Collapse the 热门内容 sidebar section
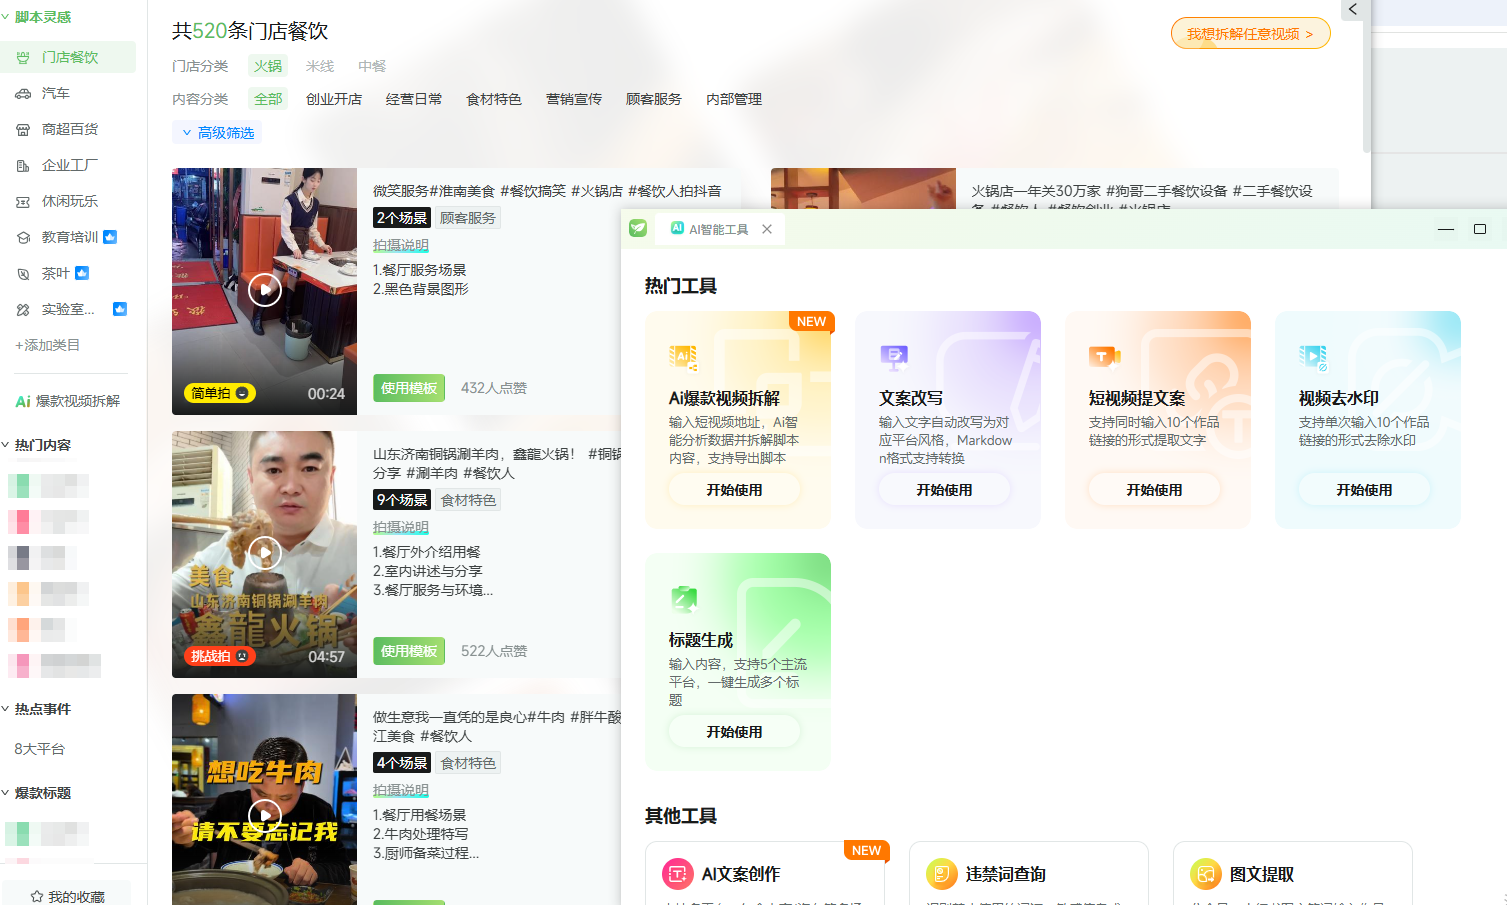The image size is (1507, 905). coord(6,445)
